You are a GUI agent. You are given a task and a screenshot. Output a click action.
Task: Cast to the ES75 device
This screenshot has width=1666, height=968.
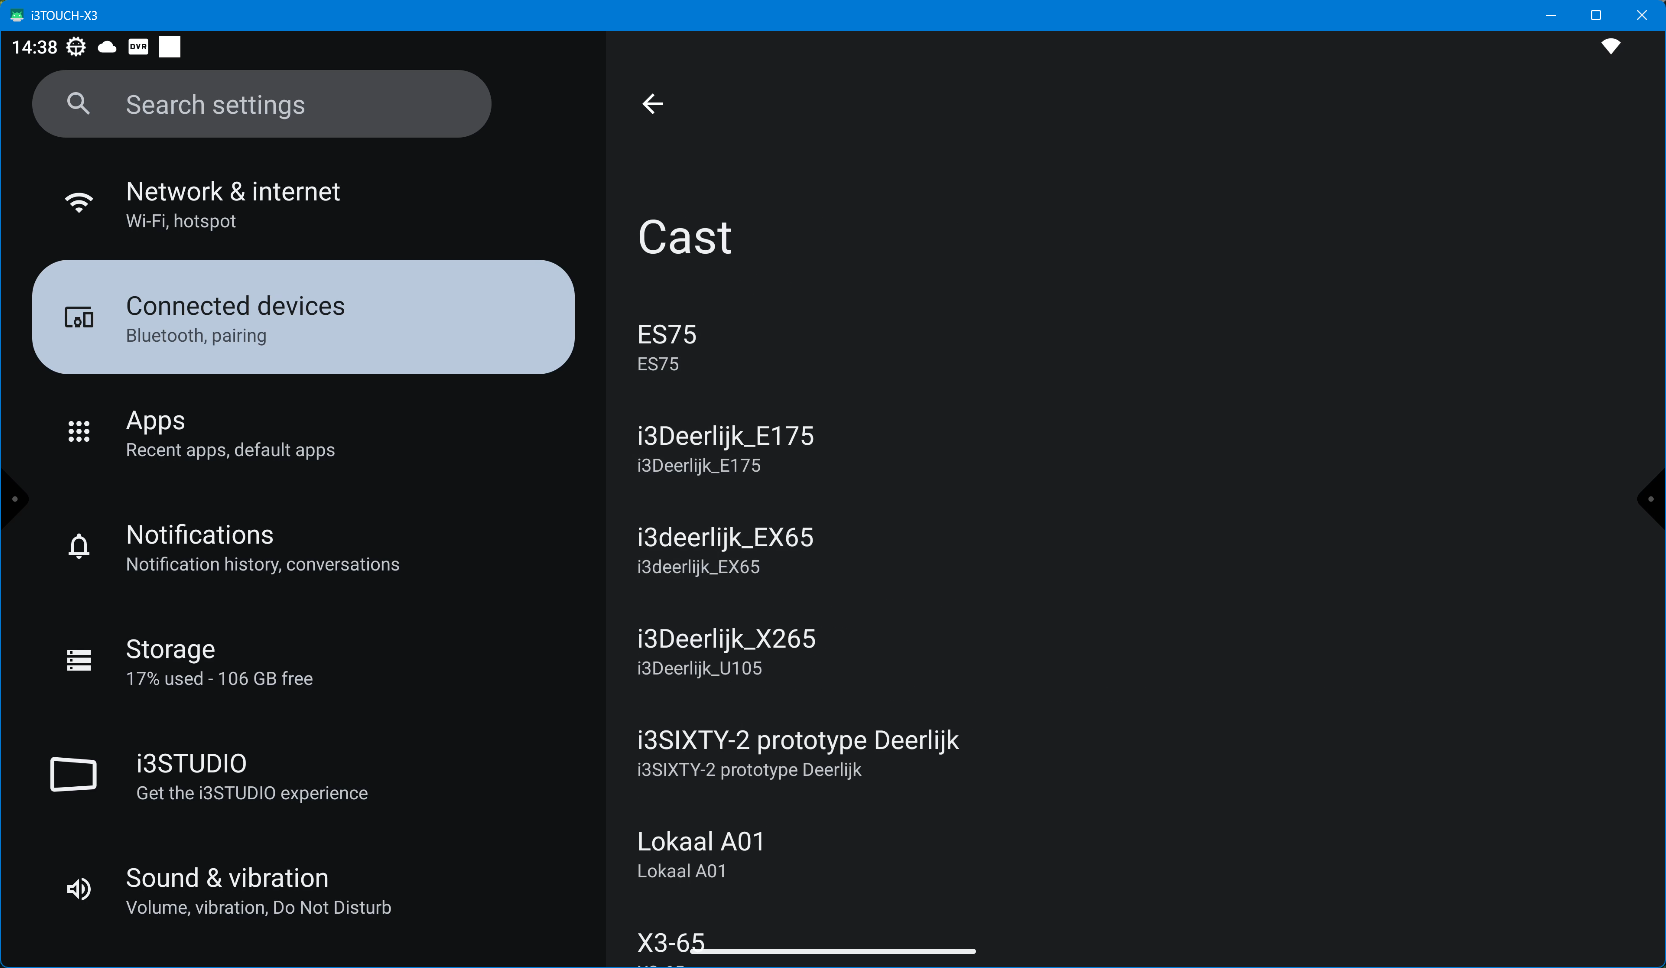(x=667, y=347)
